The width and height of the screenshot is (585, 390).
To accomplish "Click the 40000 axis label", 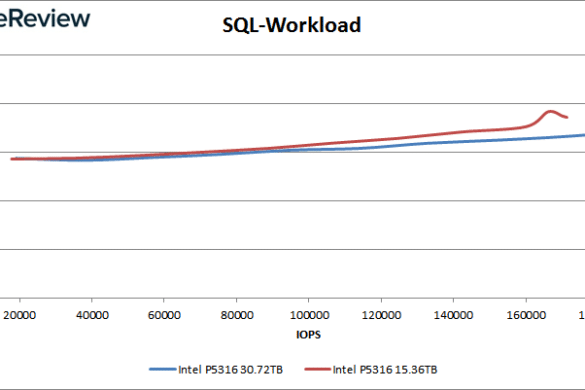I will tap(92, 315).
